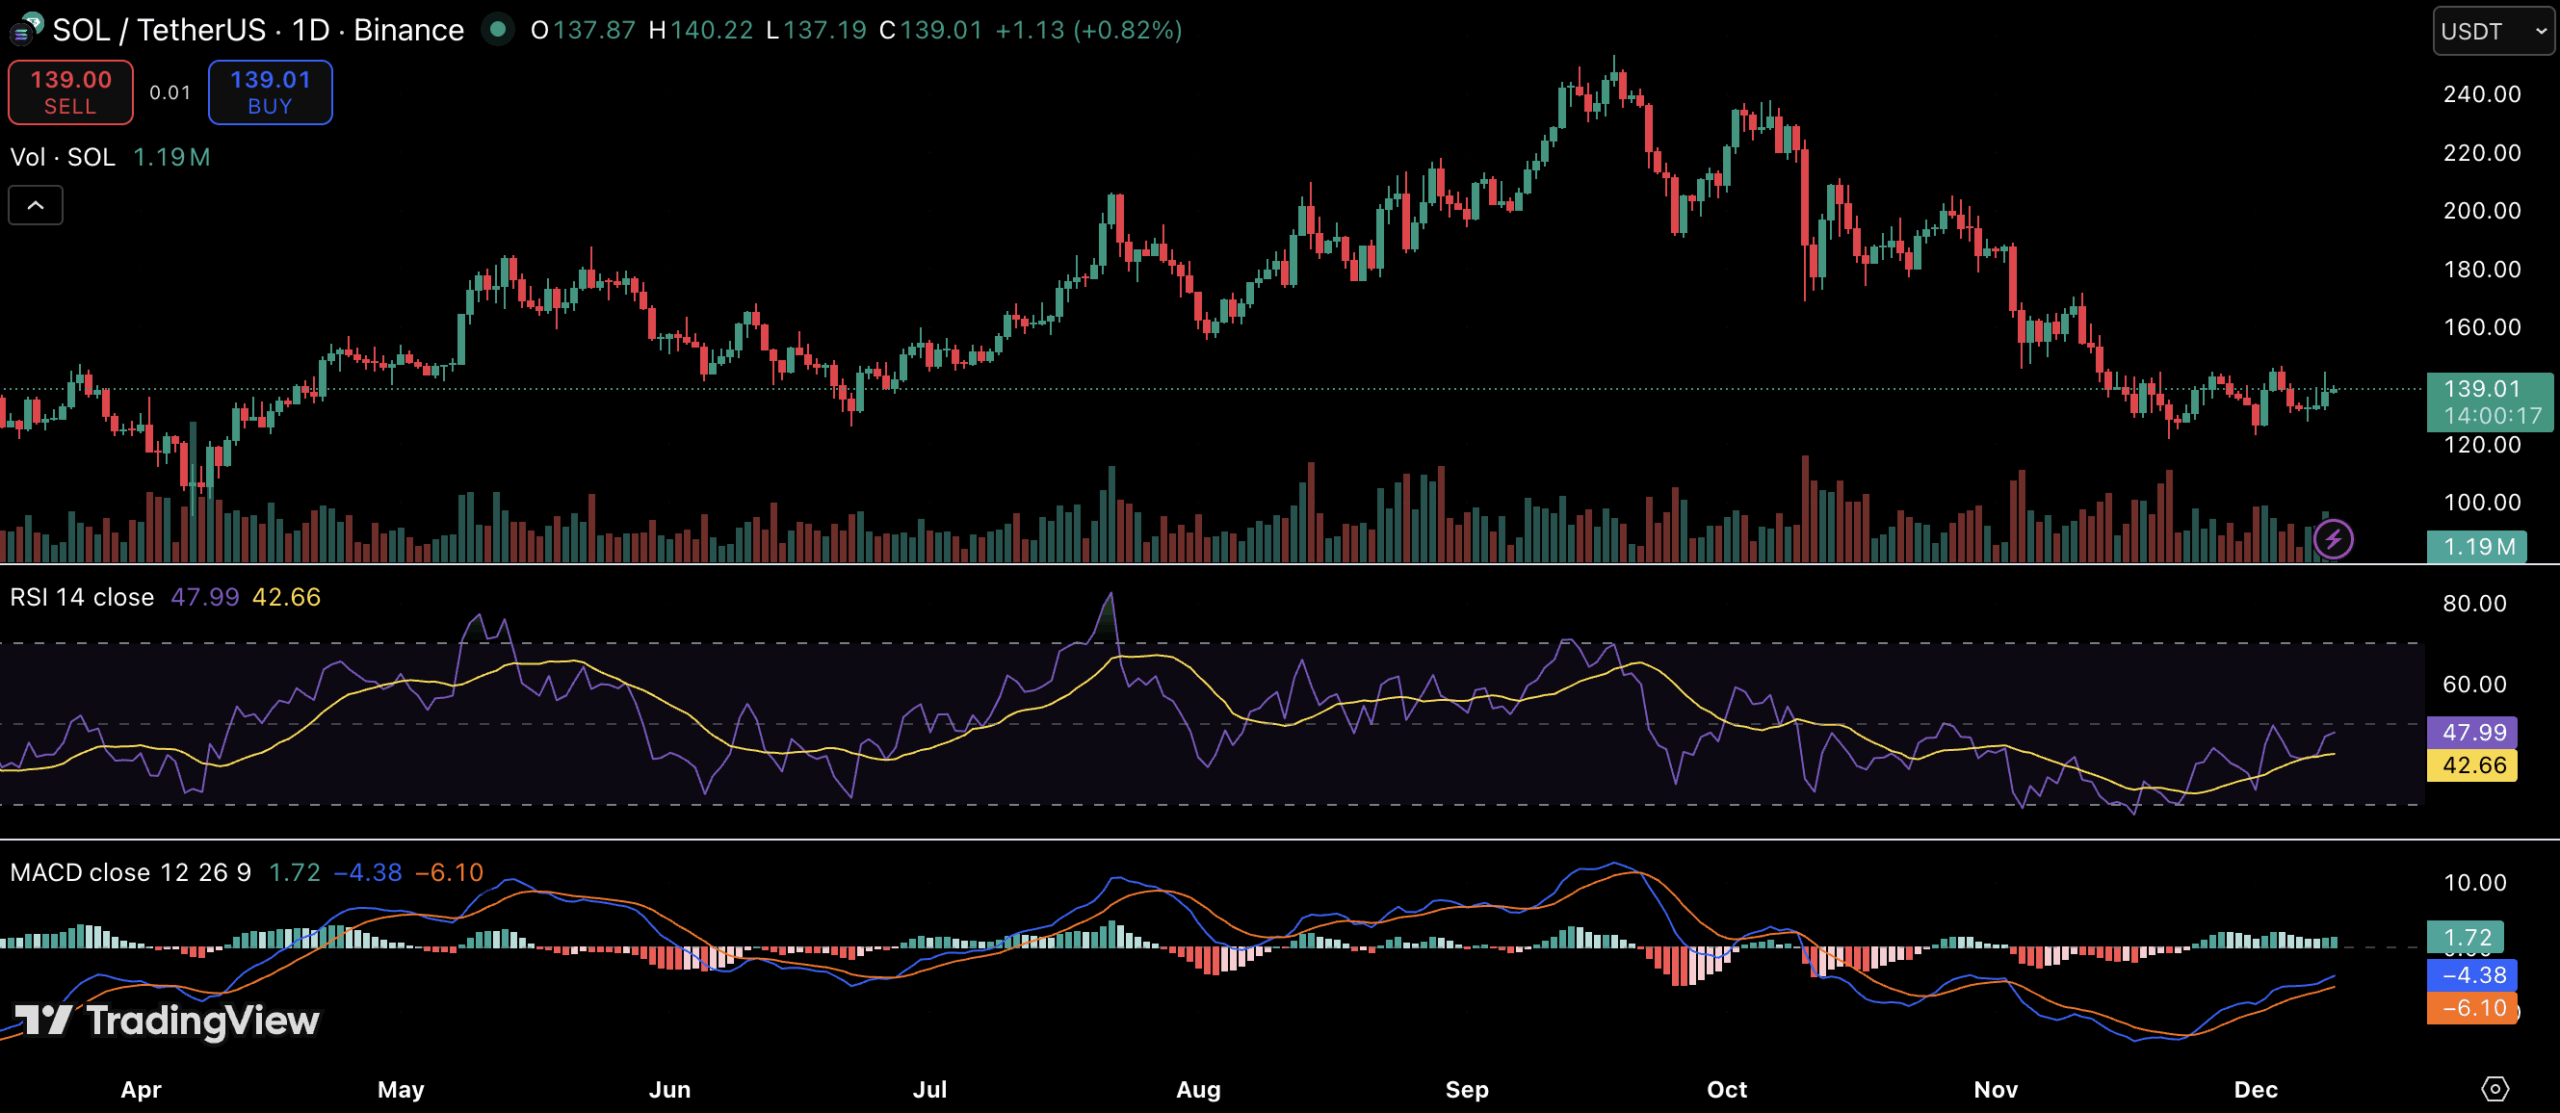The height and width of the screenshot is (1113, 2560).
Task: Open chart settings hexagon gear icon
Action: [2495, 1089]
